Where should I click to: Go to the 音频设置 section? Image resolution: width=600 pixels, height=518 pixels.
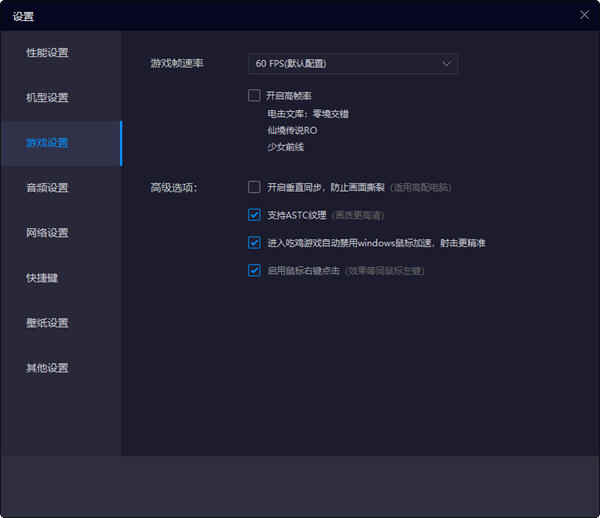(48, 188)
